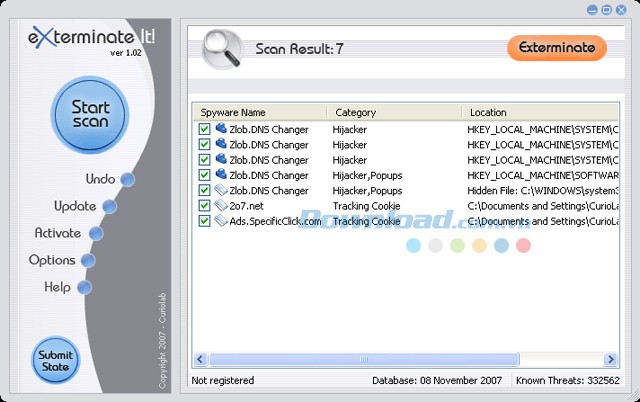Open the Help menu item
The height and width of the screenshot is (402, 640).
pos(57,288)
